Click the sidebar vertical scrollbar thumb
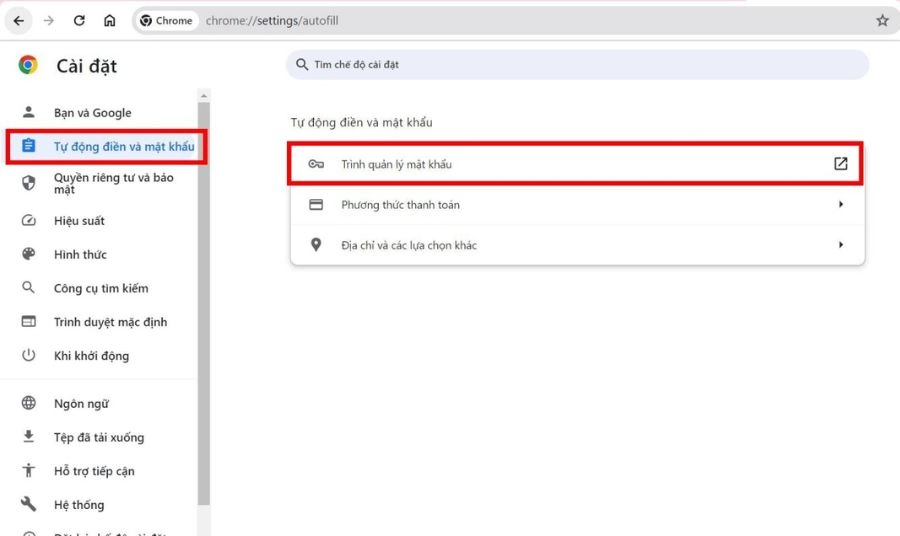This screenshot has width=900, height=536. pos(204,304)
